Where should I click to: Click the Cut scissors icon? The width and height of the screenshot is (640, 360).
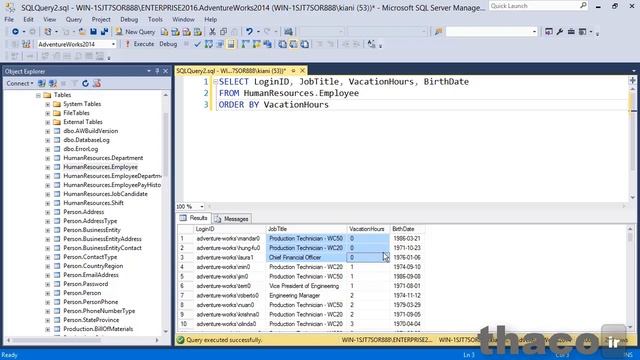click(x=212, y=32)
